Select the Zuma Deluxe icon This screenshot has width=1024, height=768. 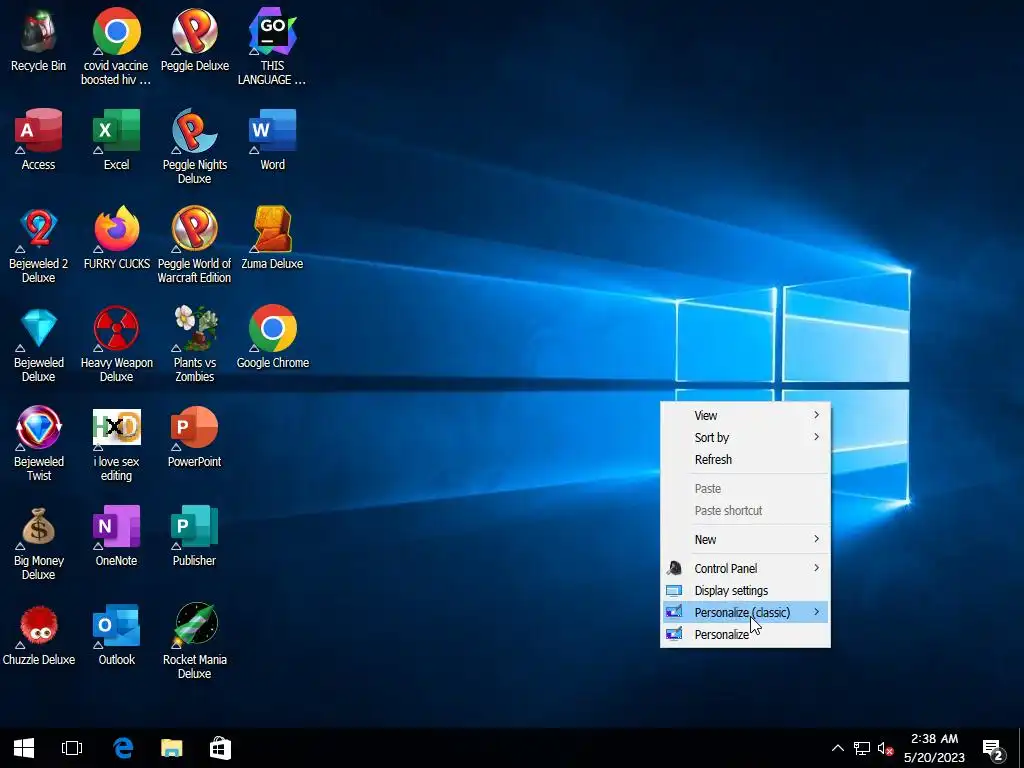[x=272, y=239]
